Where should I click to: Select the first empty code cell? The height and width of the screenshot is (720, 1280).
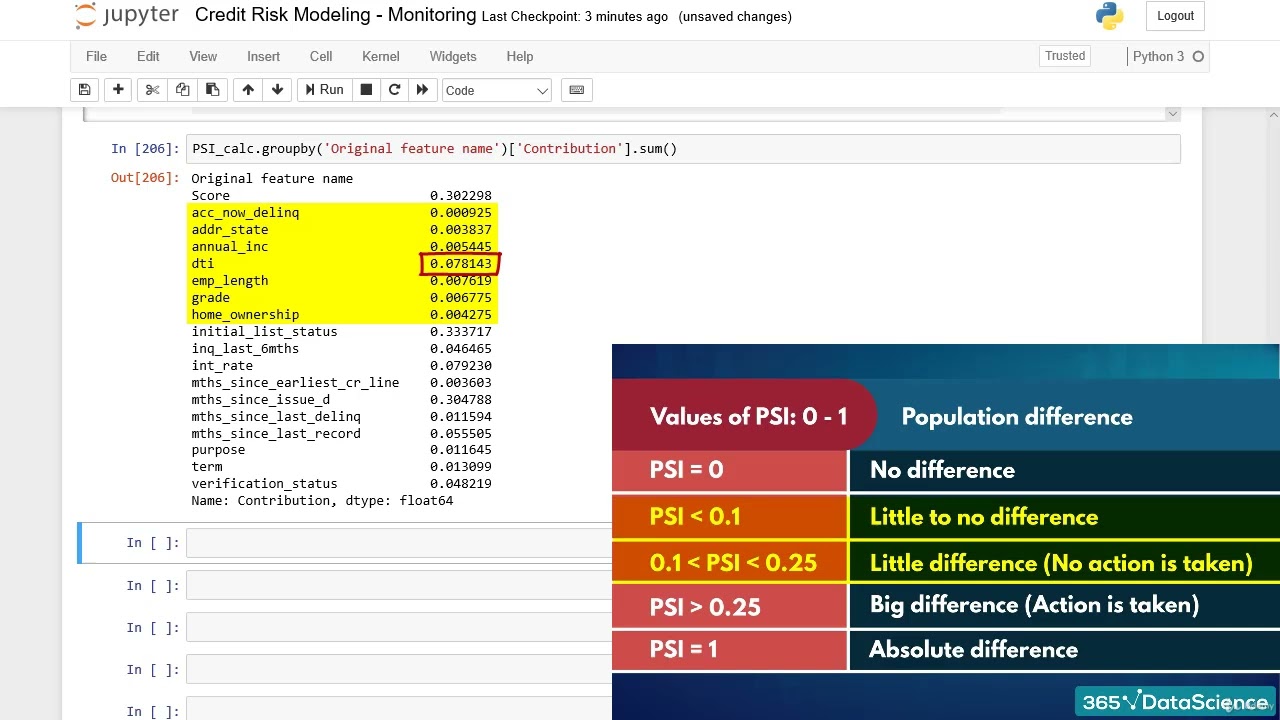[398, 543]
